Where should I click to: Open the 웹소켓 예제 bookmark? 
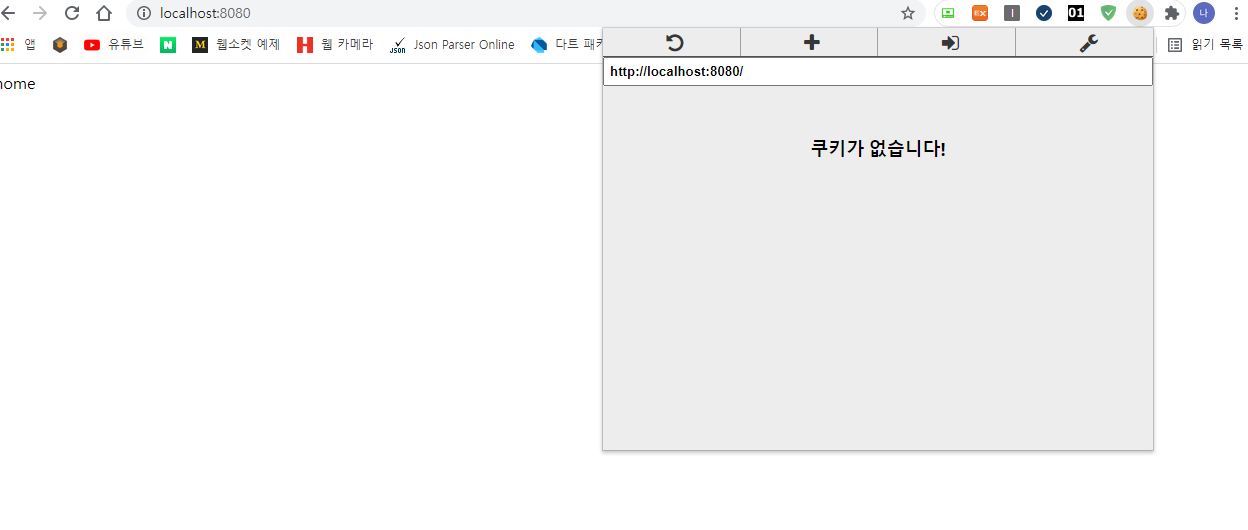[x=236, y=44]
